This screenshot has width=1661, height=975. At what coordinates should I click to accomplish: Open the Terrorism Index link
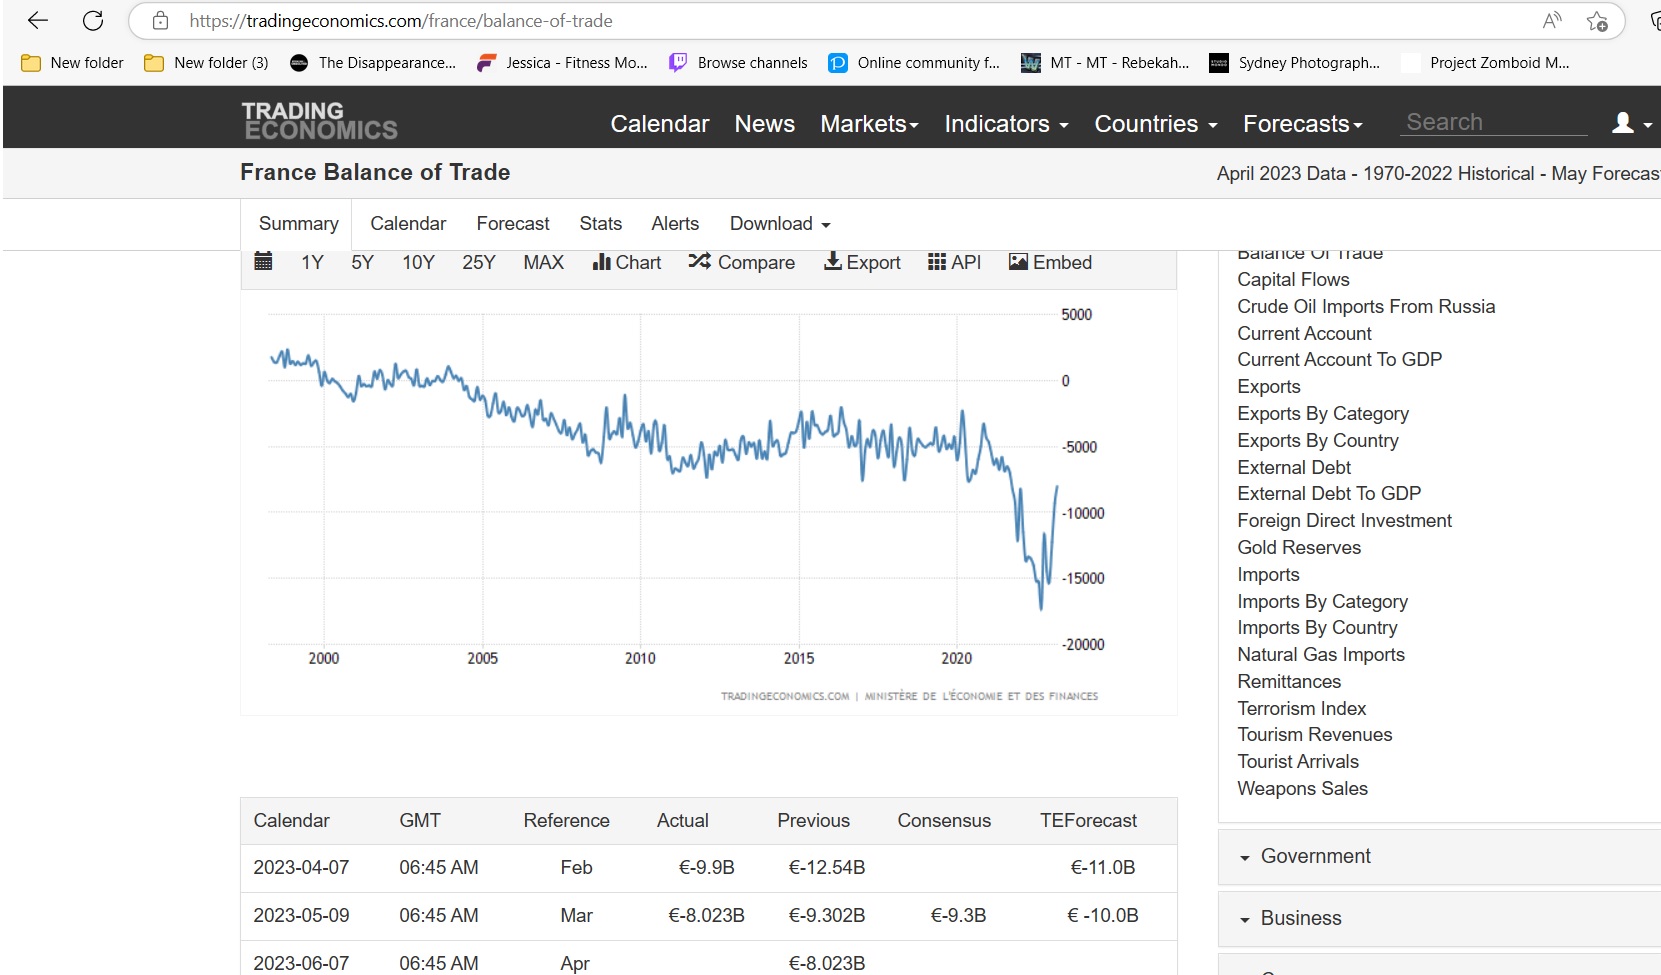click(x=1301, y=708)
